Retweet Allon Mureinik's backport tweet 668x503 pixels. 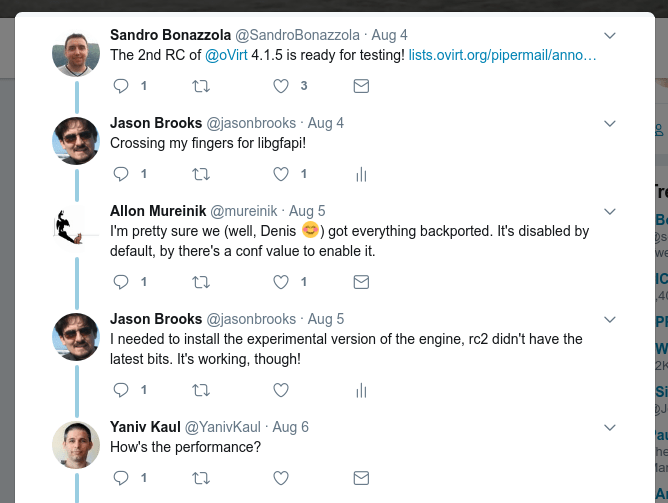[200, 282]
